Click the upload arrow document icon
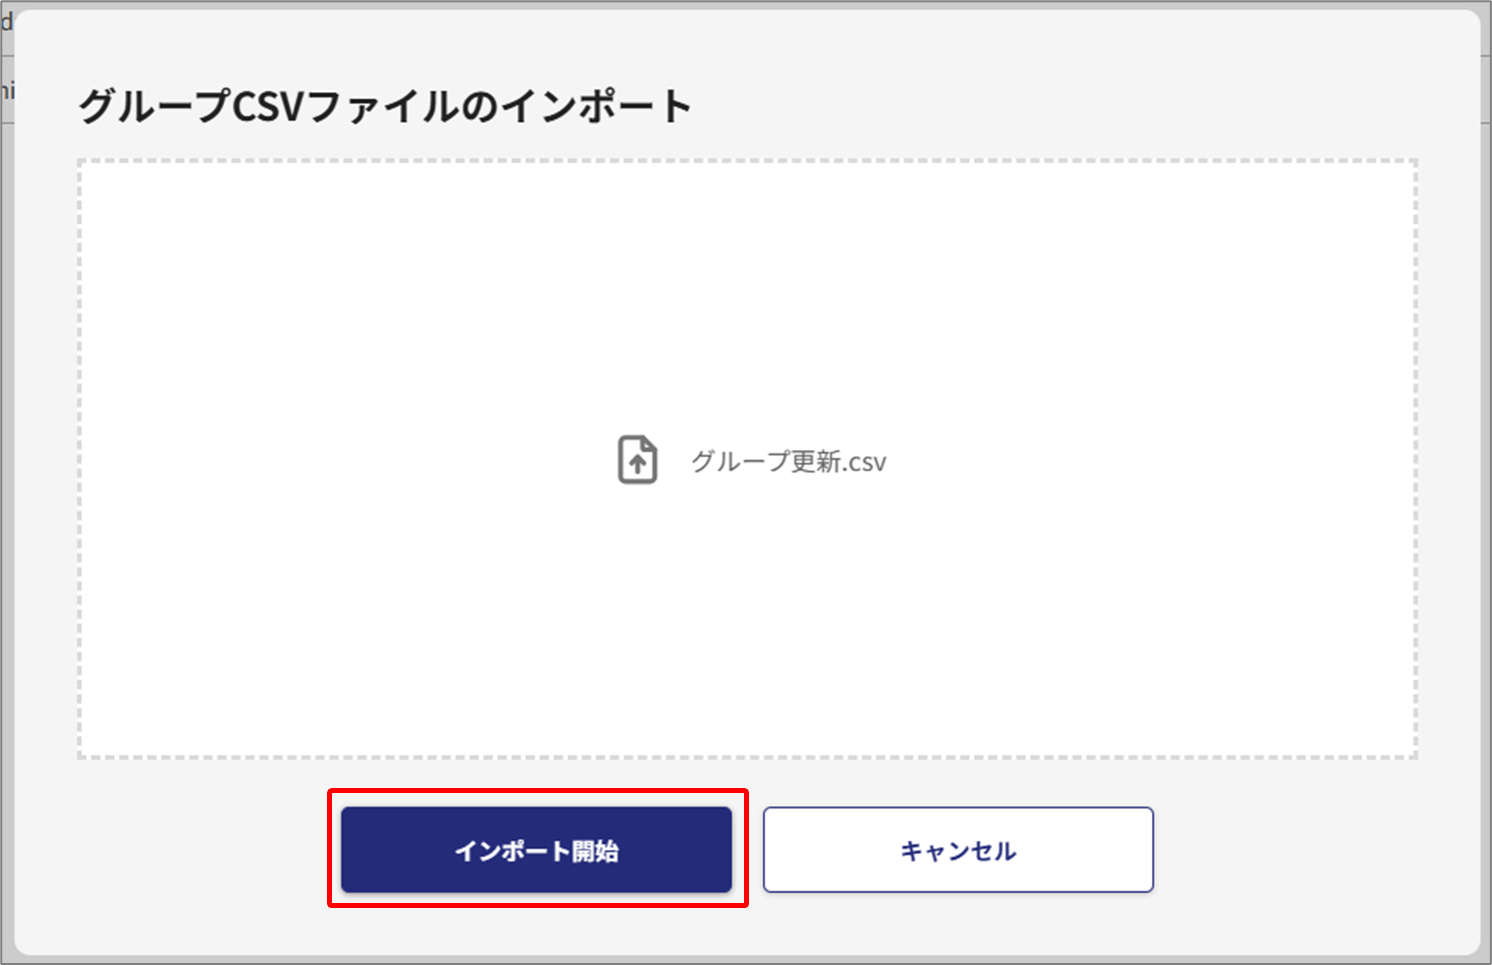 pos(638,460)
